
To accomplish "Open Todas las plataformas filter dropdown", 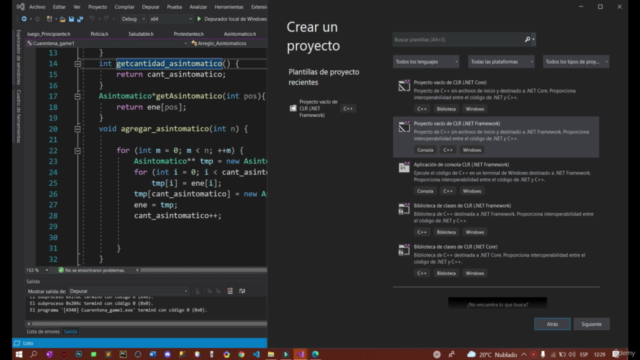I will (x=501, y=62).
